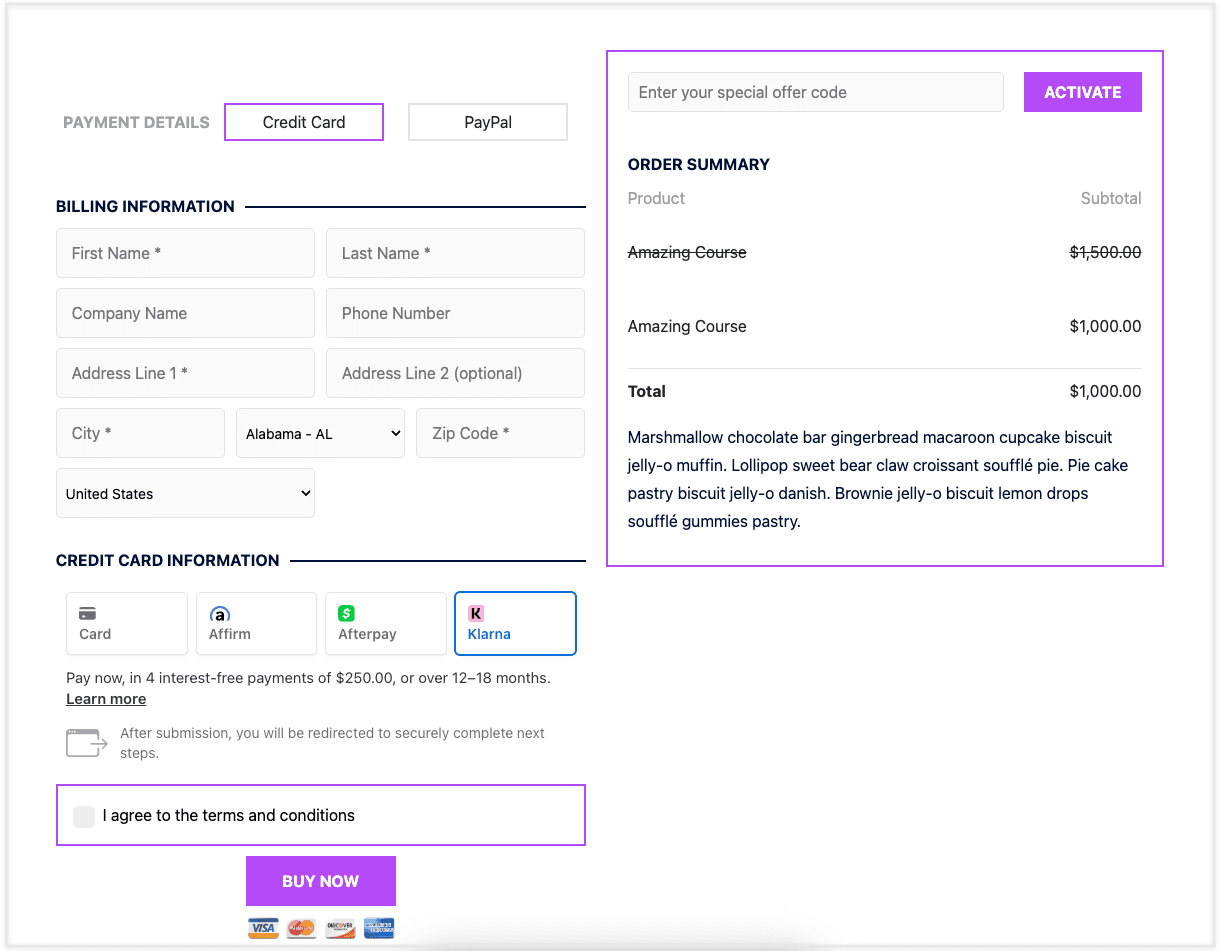Click the Discover card logo
This screenshot has width=1220, height=951.
click(340, 928)
